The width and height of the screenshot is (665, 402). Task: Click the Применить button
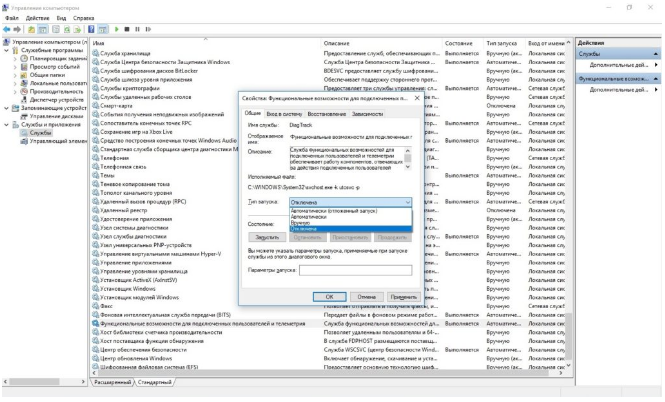[x=404, y=297]
